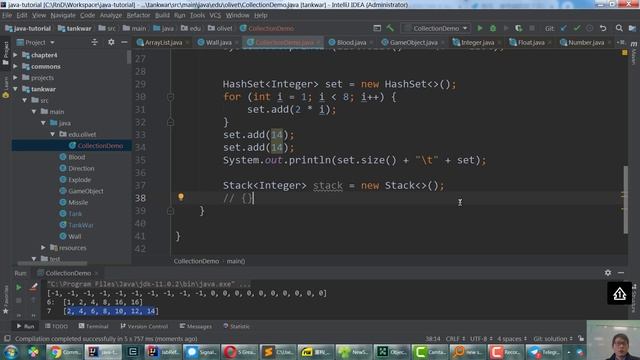Image resolution: width=640 pixels, height=360 pixels.
Task: Open Opera browser from the taskbar
Action: (240, 352)
